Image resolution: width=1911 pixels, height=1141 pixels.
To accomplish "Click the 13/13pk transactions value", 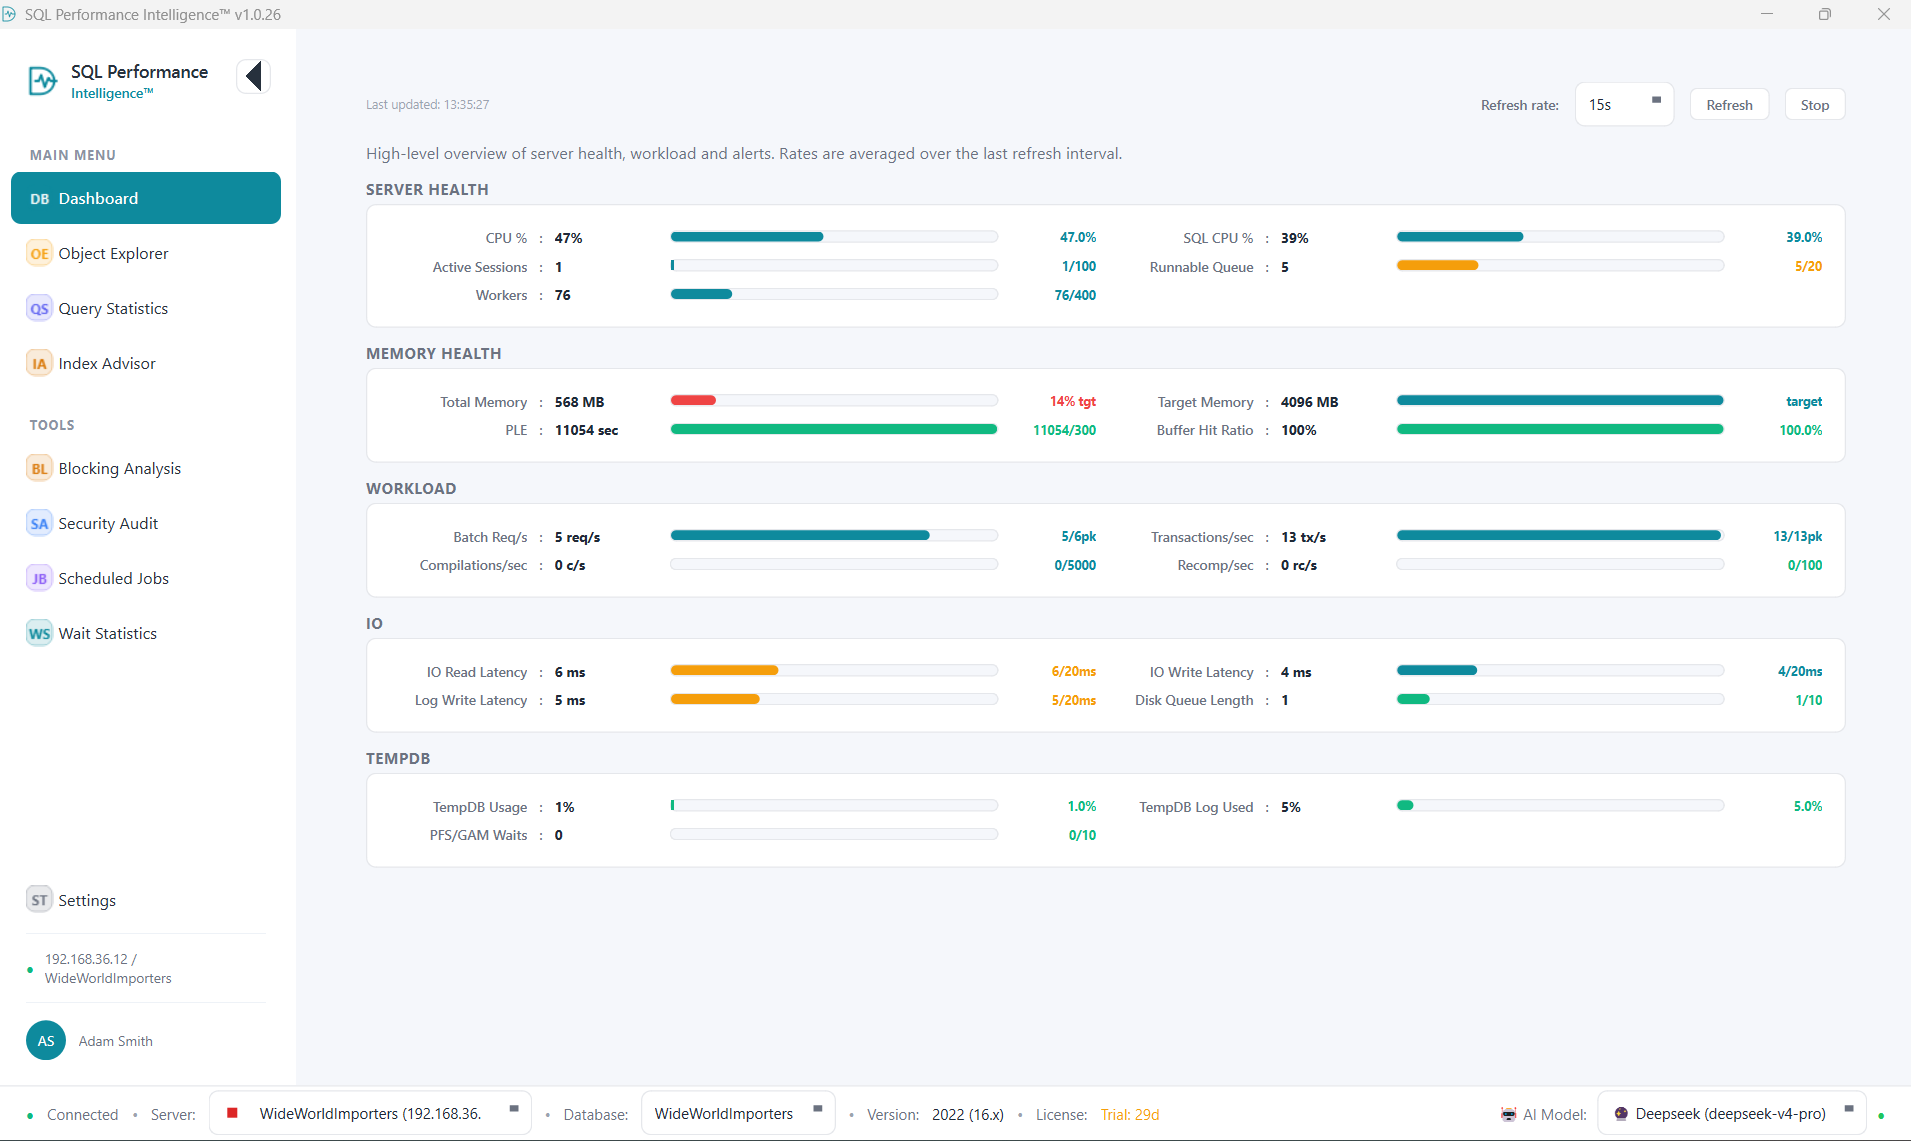I will click(1797, 537).
